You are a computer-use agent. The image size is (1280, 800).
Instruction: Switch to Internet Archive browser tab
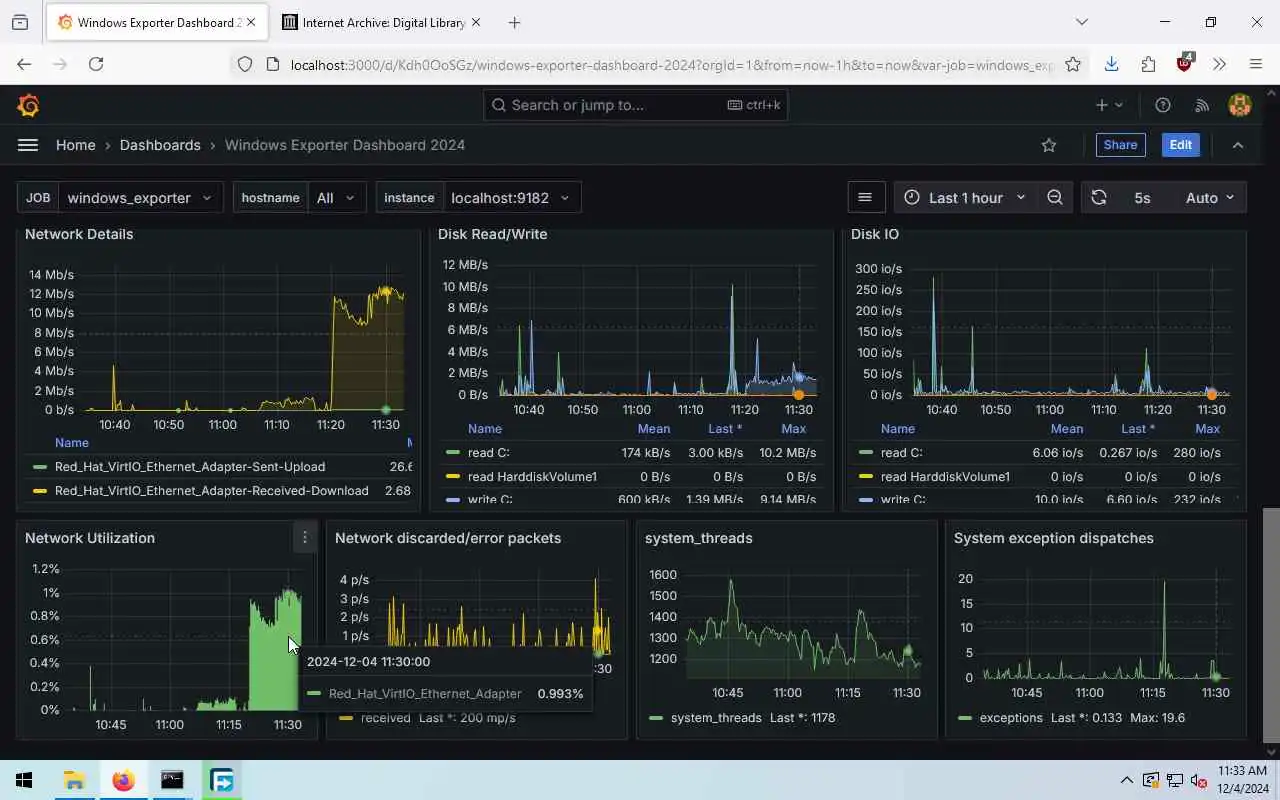381,22
